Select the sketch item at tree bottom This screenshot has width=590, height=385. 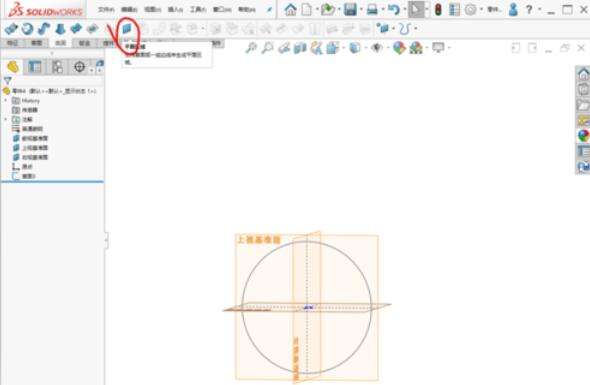click(x=24, y=176)
